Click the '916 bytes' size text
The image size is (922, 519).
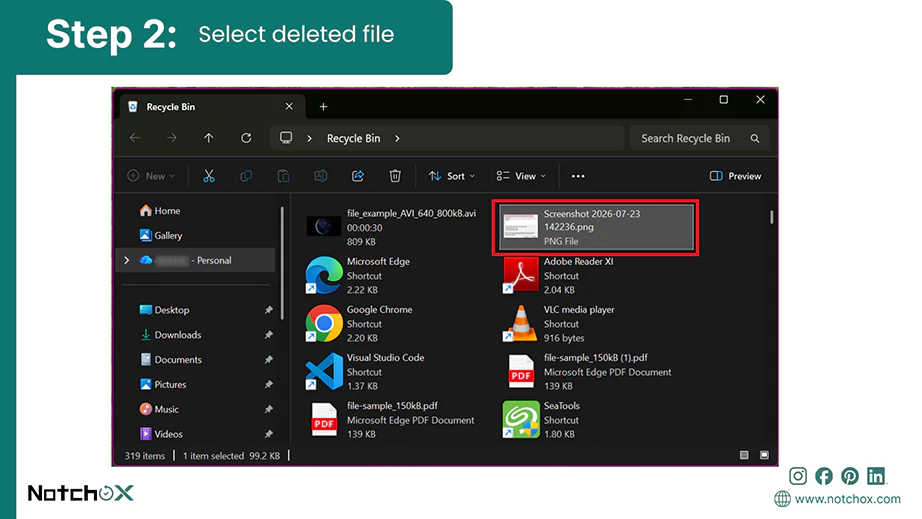[x=564, y=338]
